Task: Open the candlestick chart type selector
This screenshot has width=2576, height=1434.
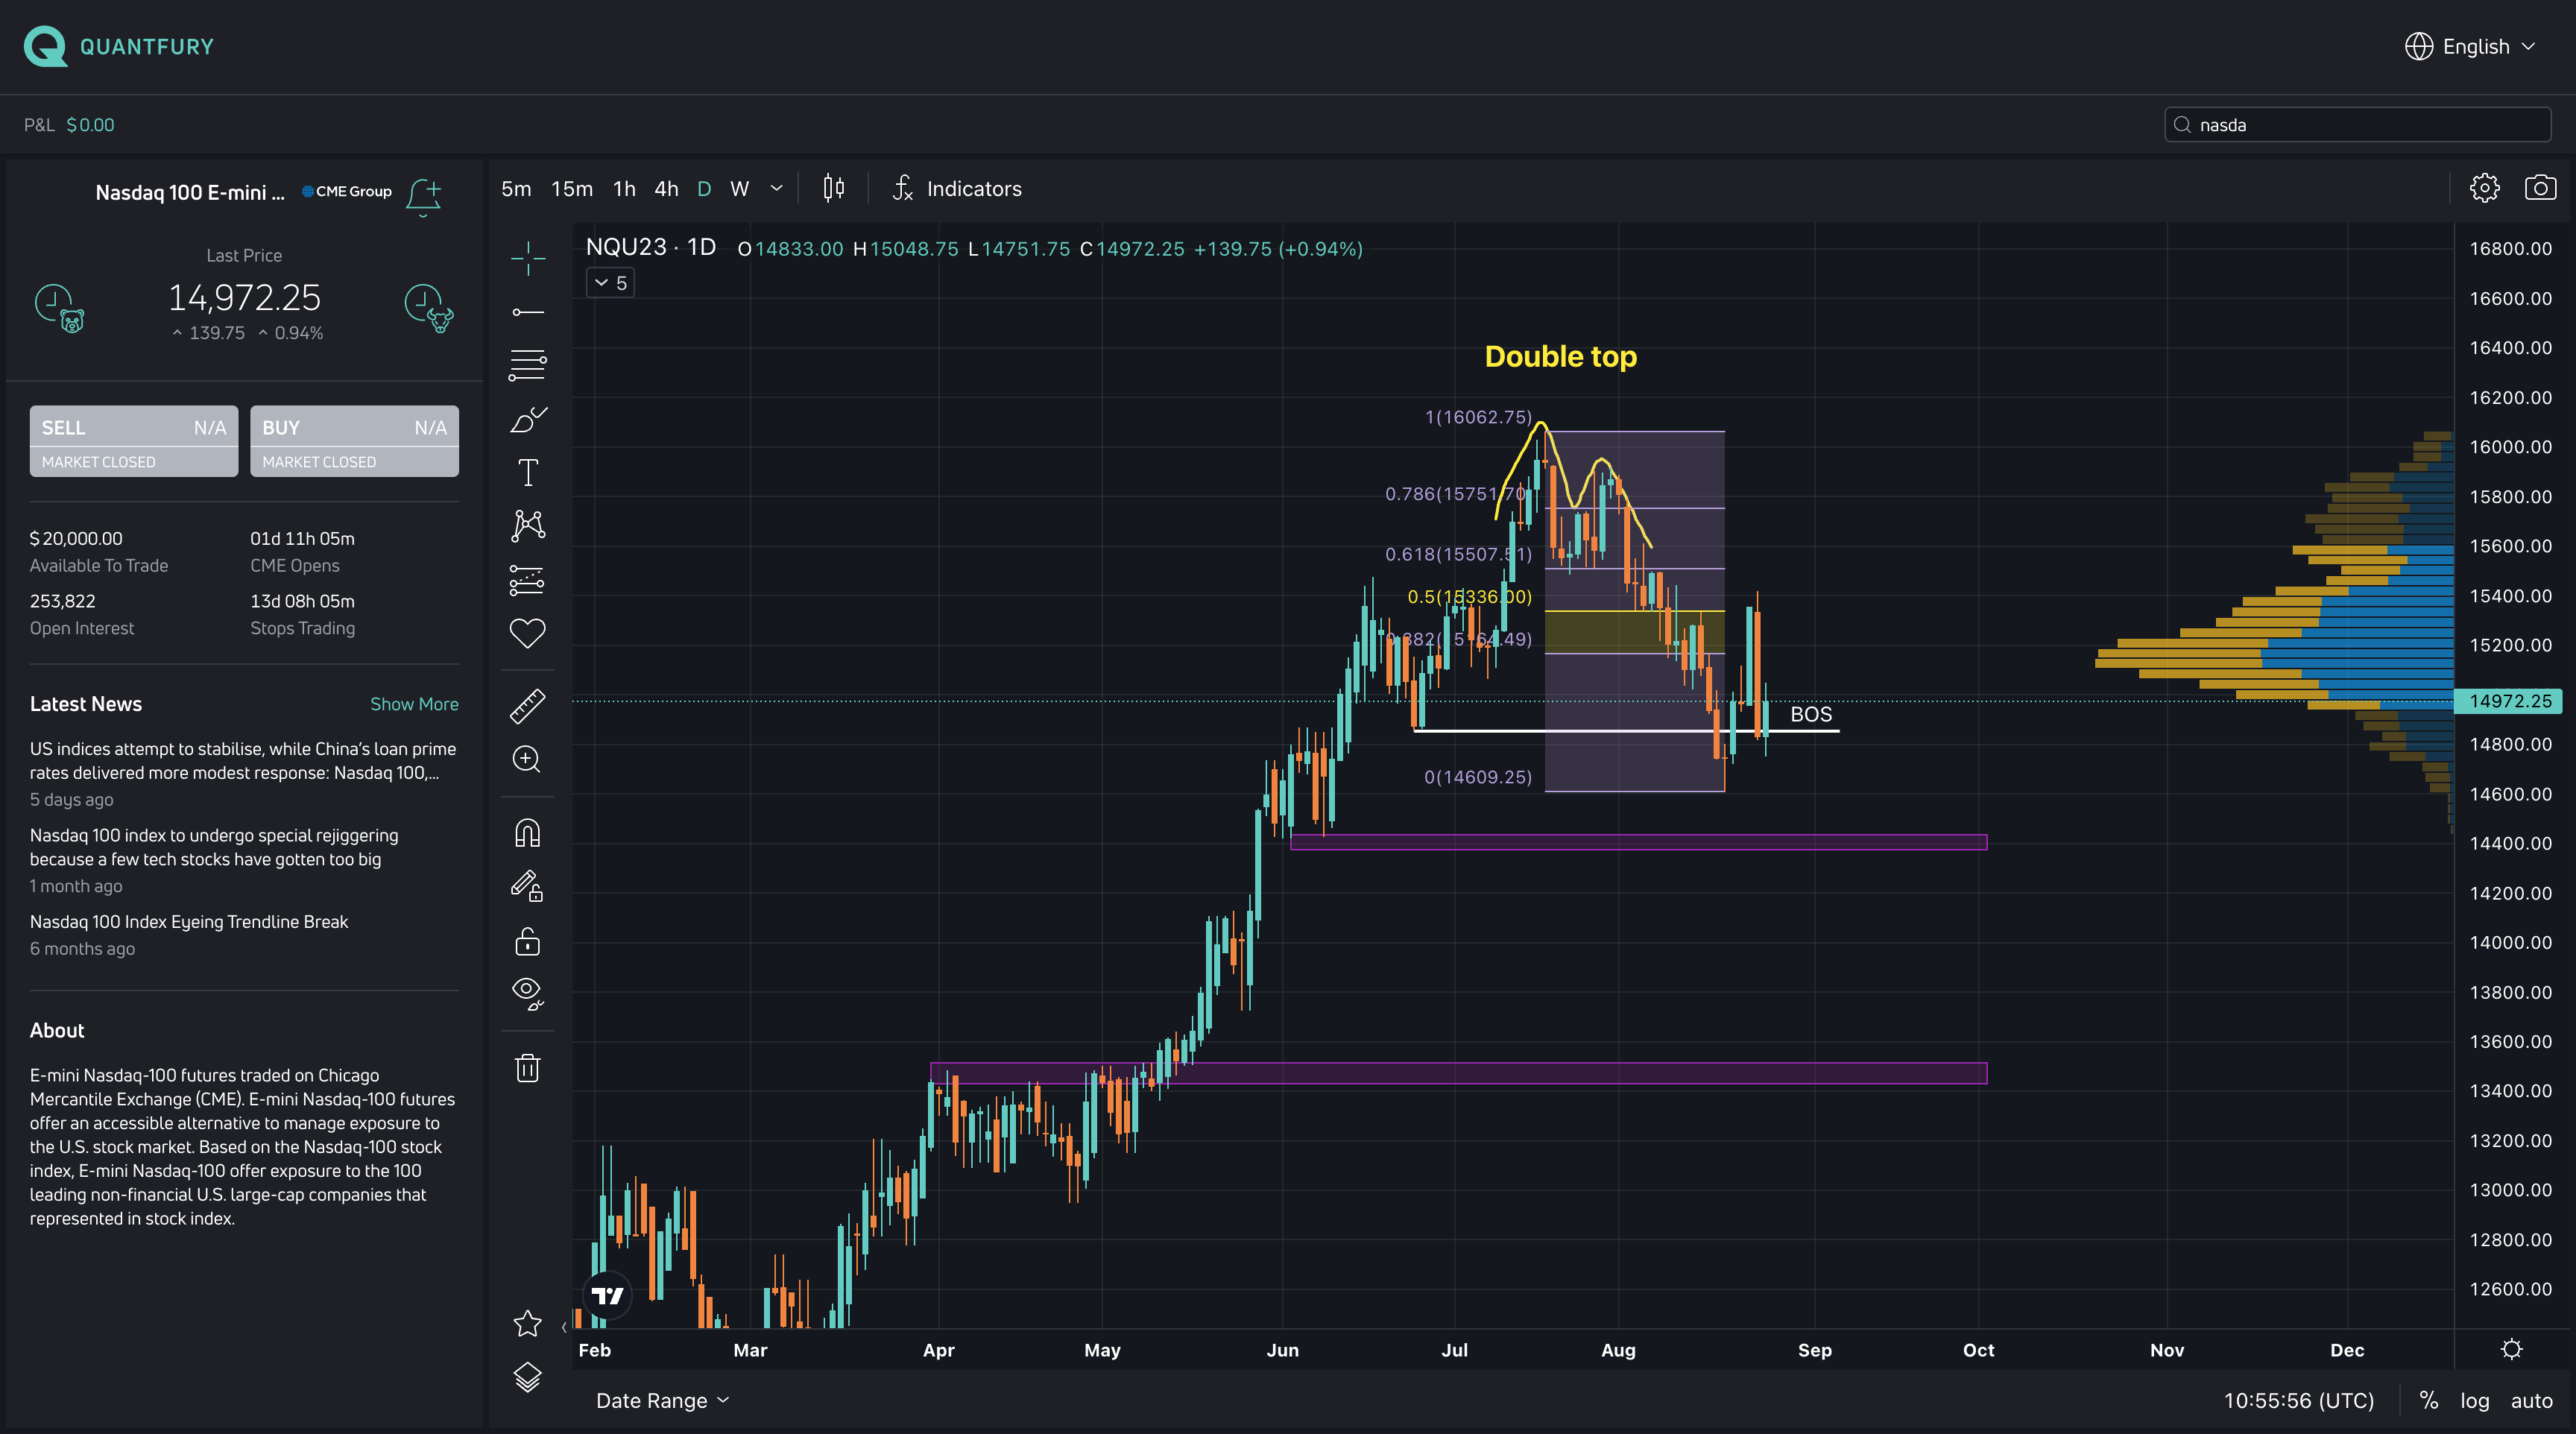Action: pos(834,188)
